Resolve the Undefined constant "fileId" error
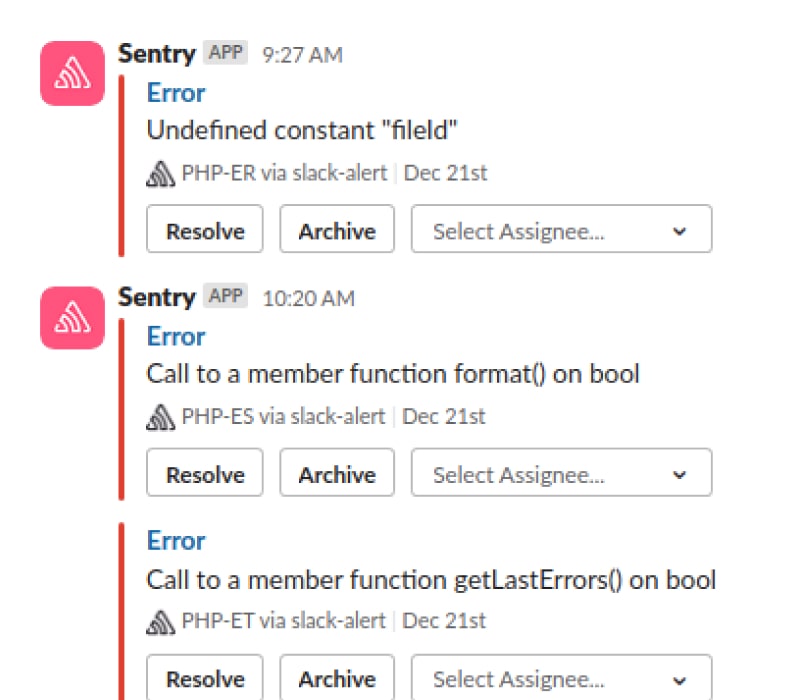Viewport: 796px width, 700px height. 205,231
